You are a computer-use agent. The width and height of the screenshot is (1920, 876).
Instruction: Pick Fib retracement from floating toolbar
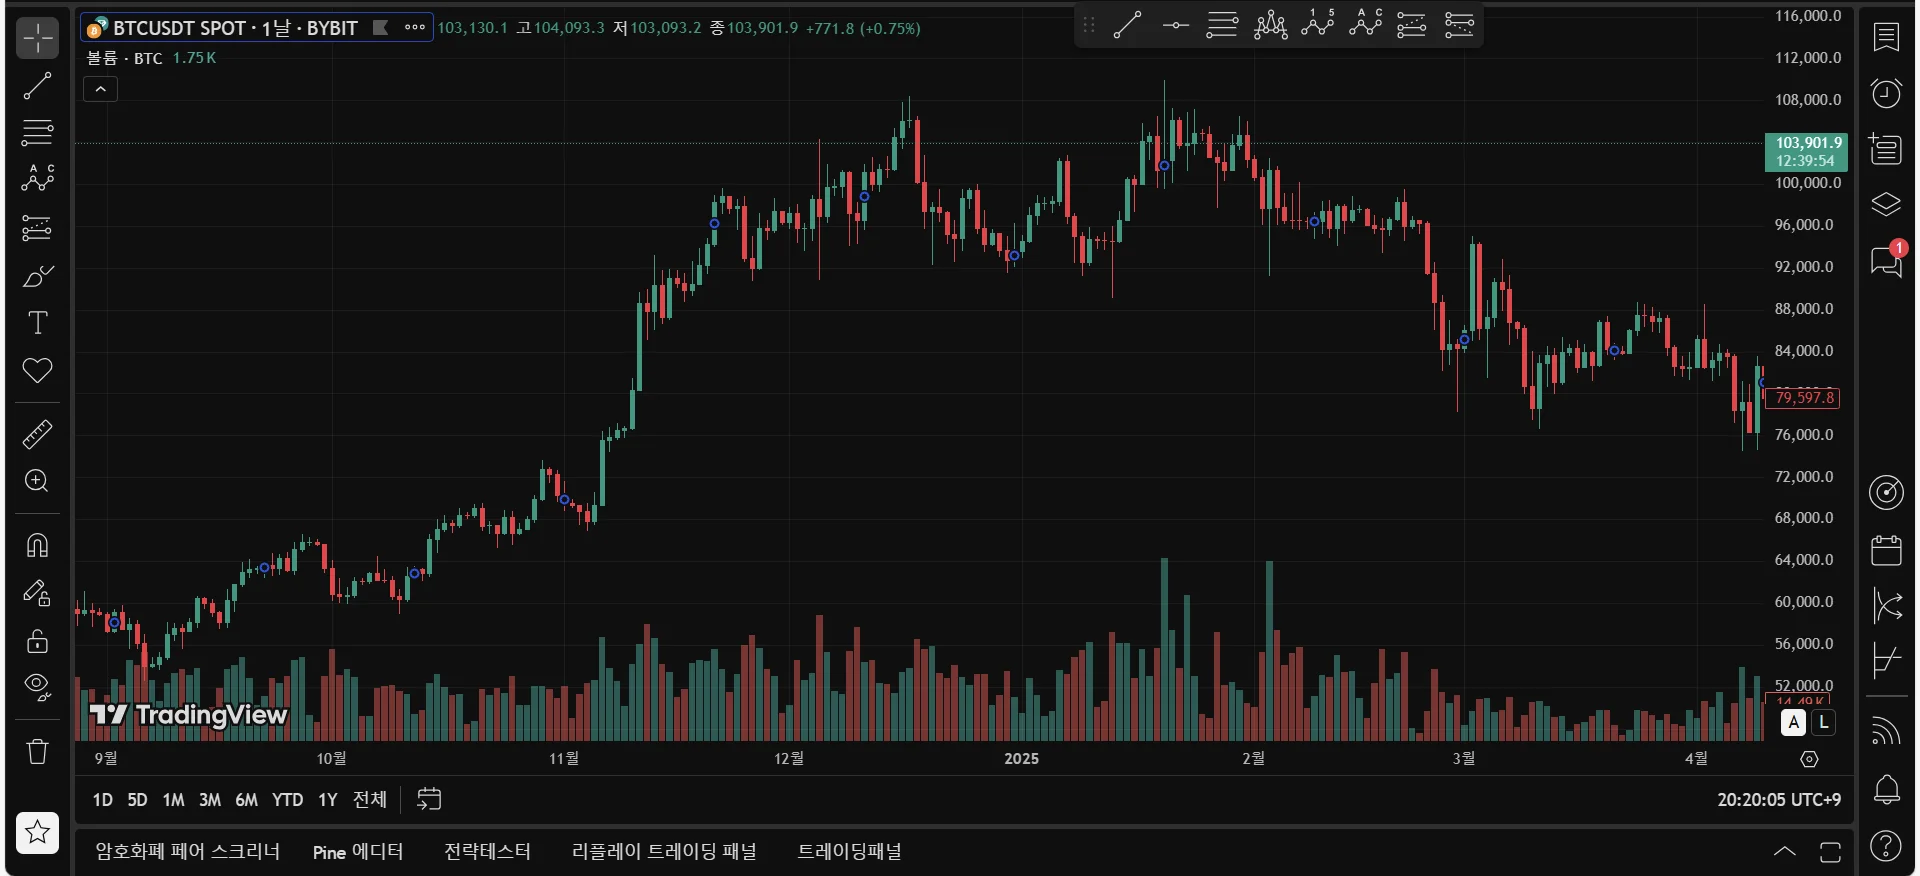pyautogui.click(x=1222, y=25)
